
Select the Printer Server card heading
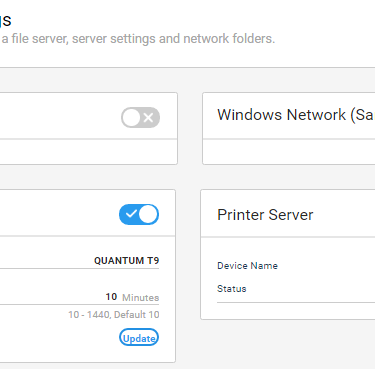coord(265,215)
